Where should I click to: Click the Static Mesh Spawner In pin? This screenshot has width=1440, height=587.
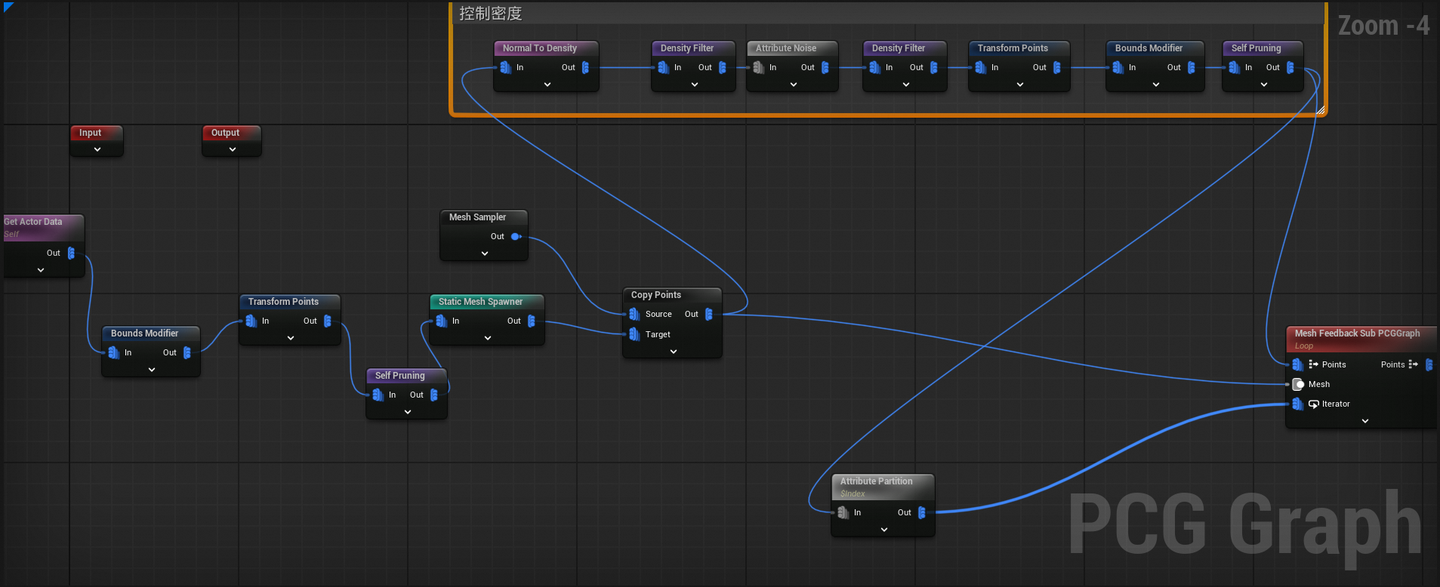point(440,321)
